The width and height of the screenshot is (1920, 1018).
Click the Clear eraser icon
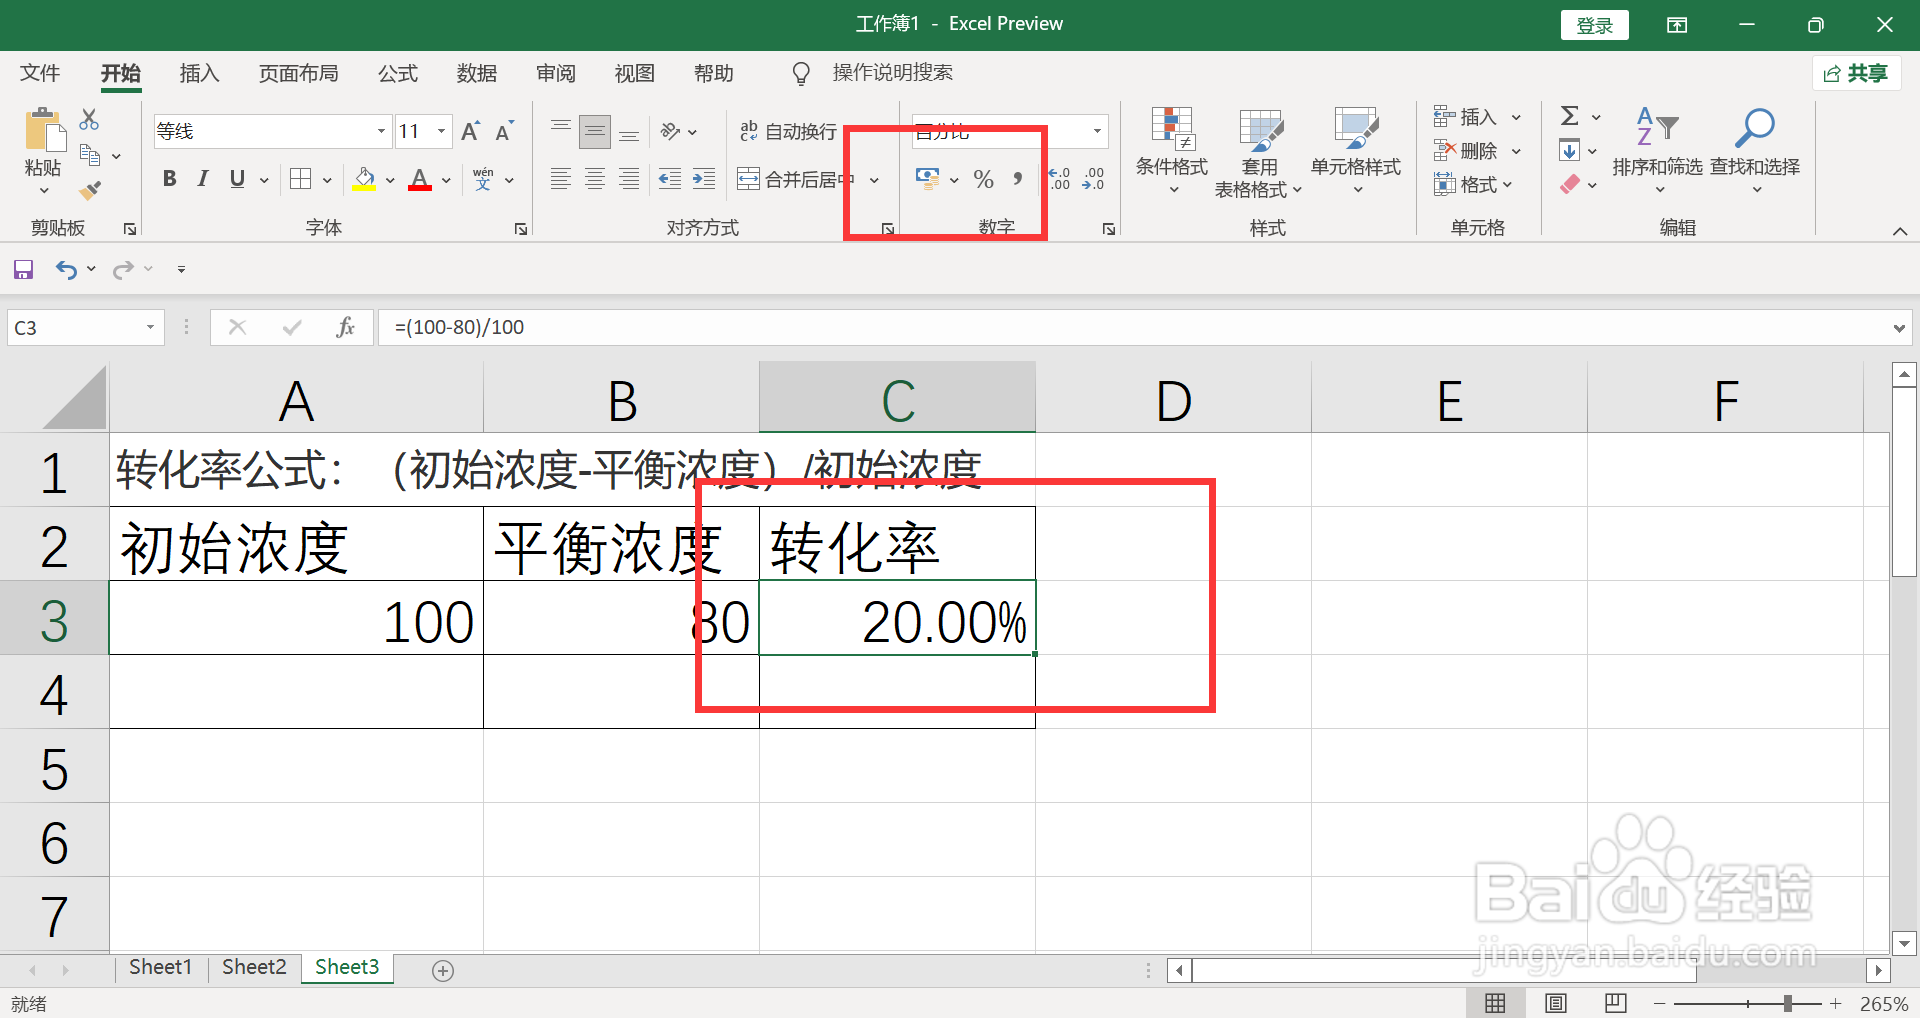point(1570,184)
